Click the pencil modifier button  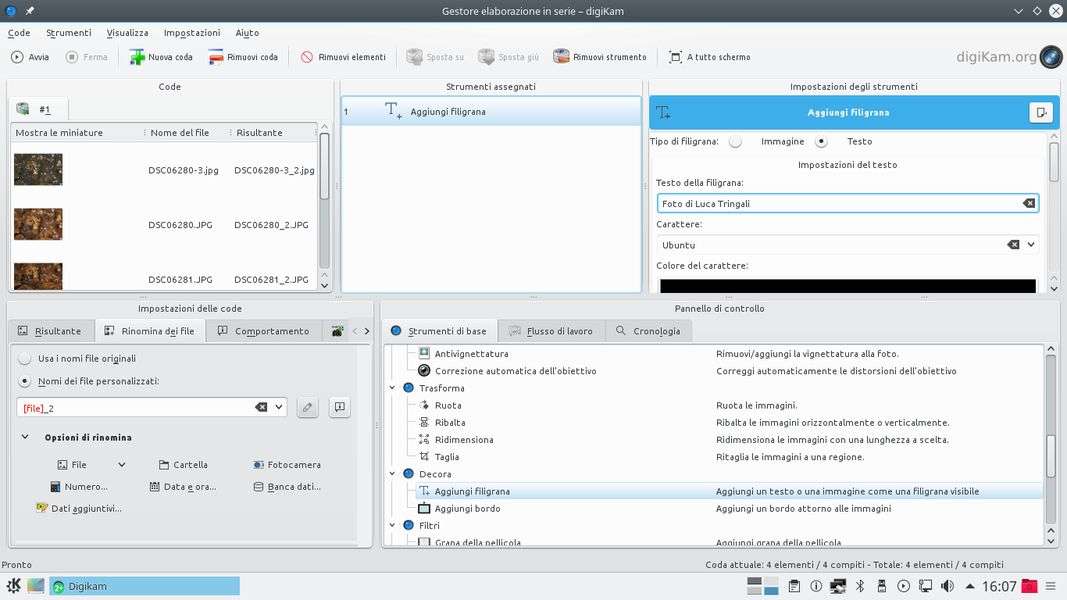coord(308,407)
